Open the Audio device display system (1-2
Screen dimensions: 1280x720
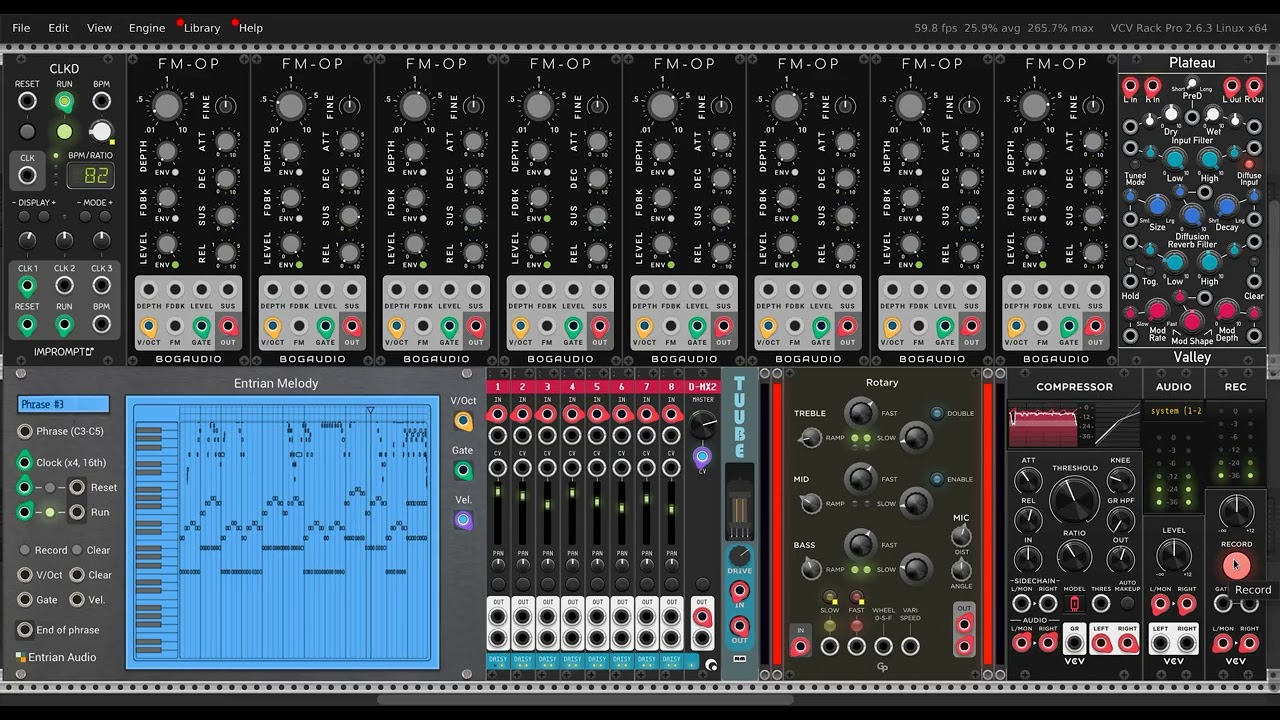(x=1174, y=411)
